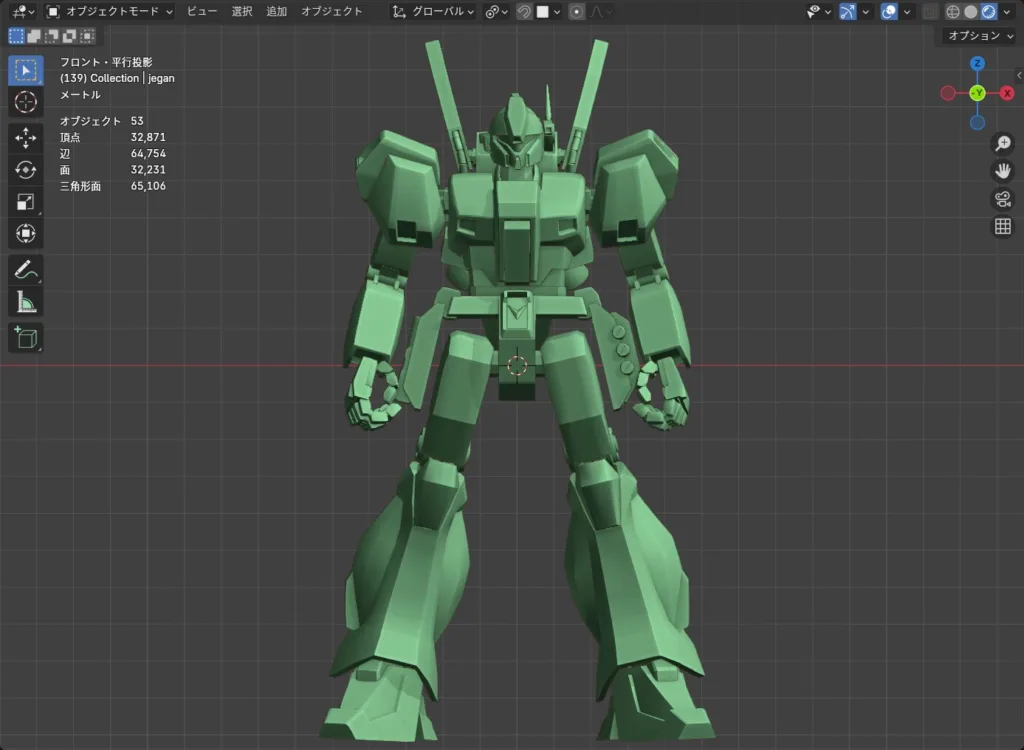The image size is (1024, 750).
Task: Pick the Scale tool
Action: coord(26,202)
